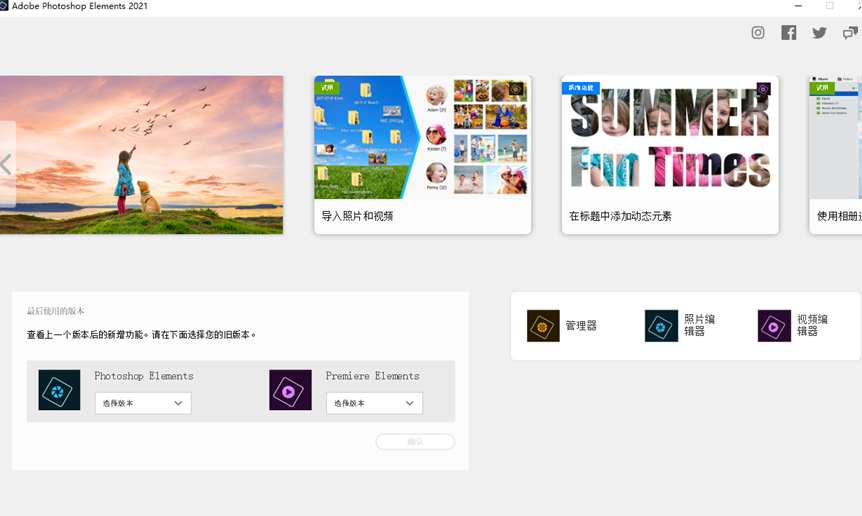Click the green 试用 badge on import card

[x=327, y=87]
